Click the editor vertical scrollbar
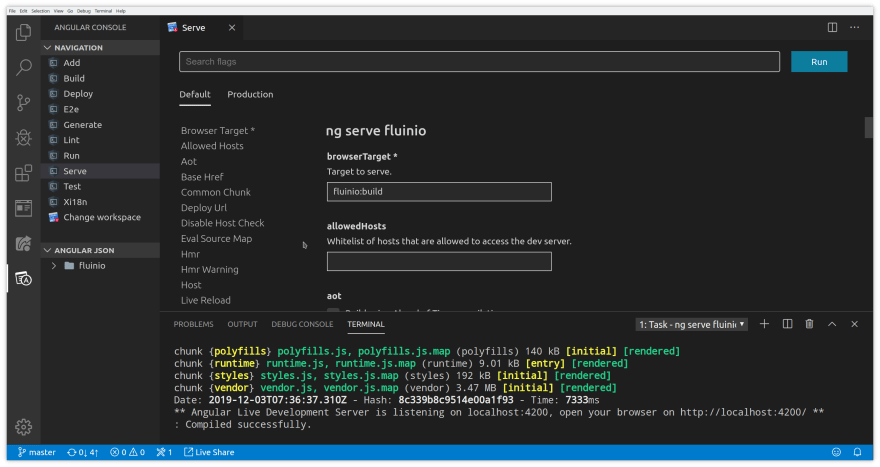 (868, 127)
